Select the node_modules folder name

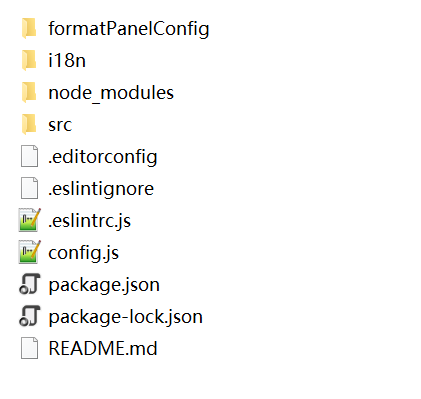[111, 93]
